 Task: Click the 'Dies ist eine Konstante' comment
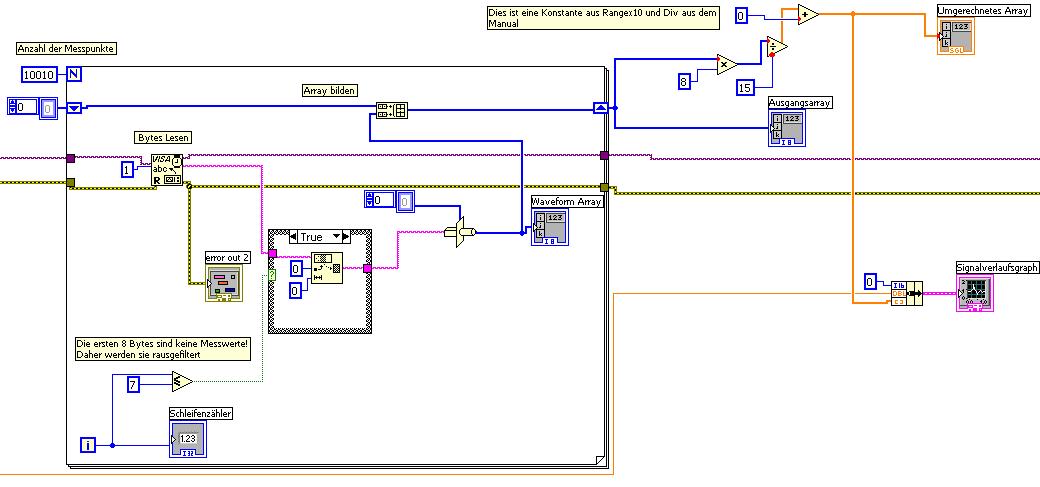[x=602, y=17]
